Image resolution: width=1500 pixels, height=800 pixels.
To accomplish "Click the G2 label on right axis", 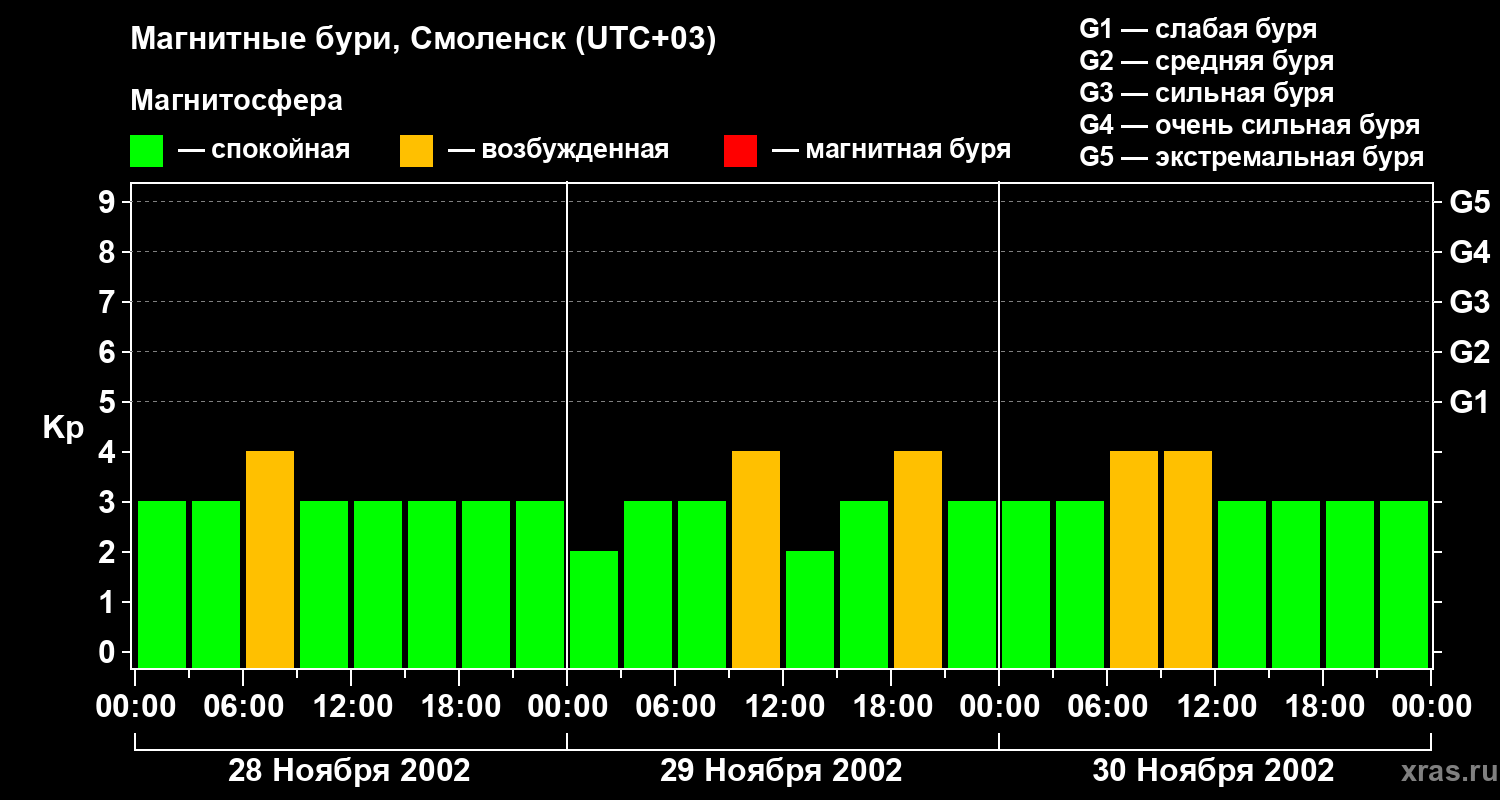I will click(1469, 352).
